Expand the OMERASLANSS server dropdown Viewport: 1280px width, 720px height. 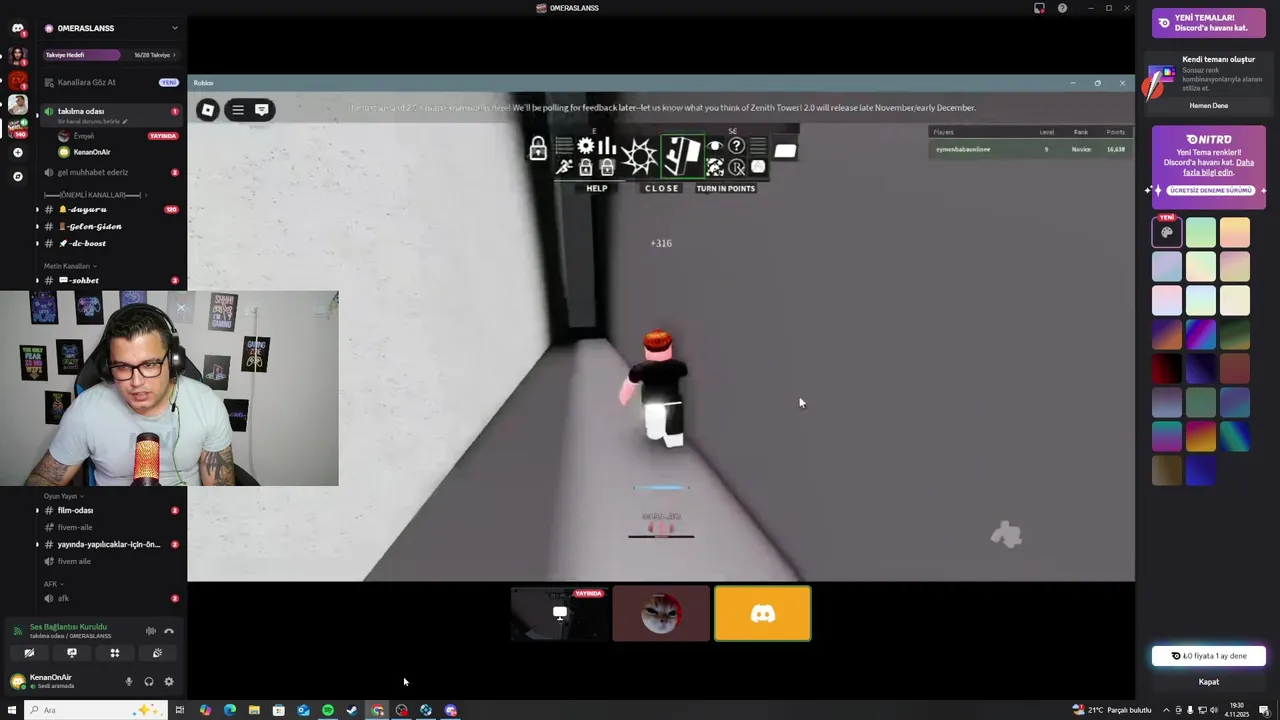pos(174,28)
